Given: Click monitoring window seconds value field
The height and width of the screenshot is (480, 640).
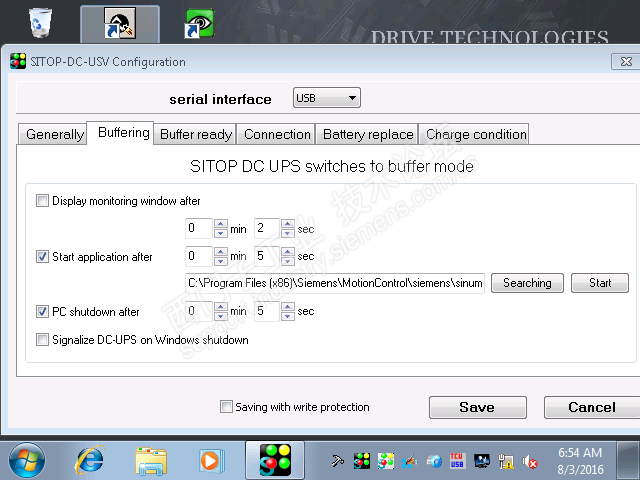Looking at the screenshot, I should pyautogui.click(x=267, y=228).
